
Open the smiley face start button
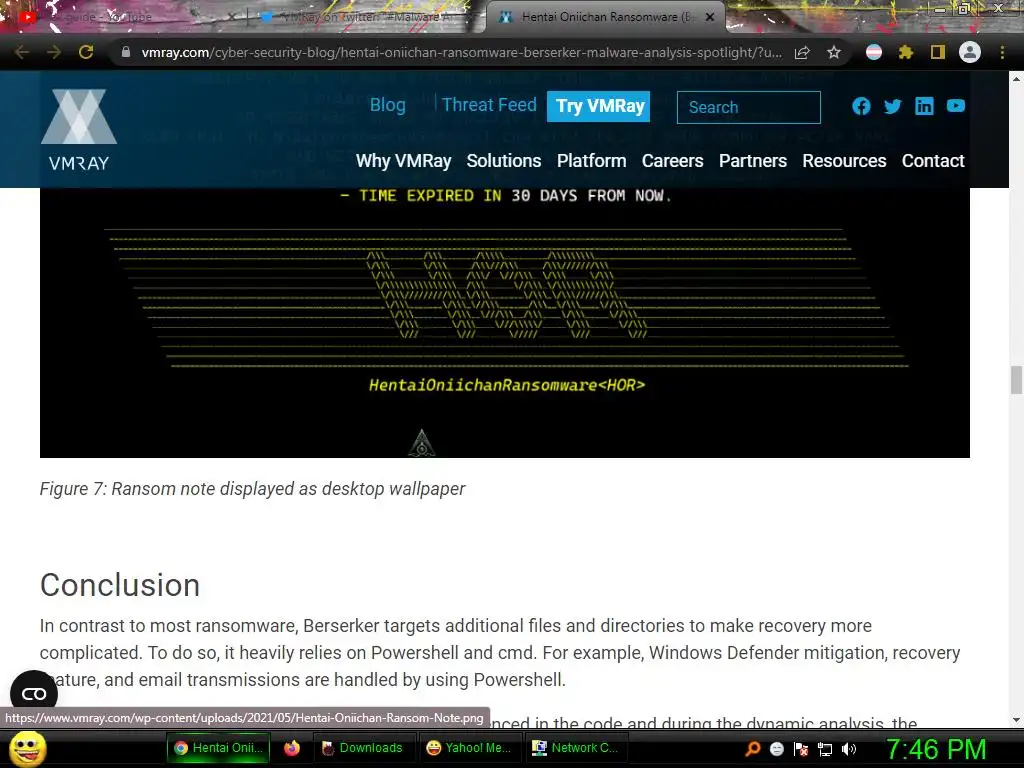click(28, 748)
